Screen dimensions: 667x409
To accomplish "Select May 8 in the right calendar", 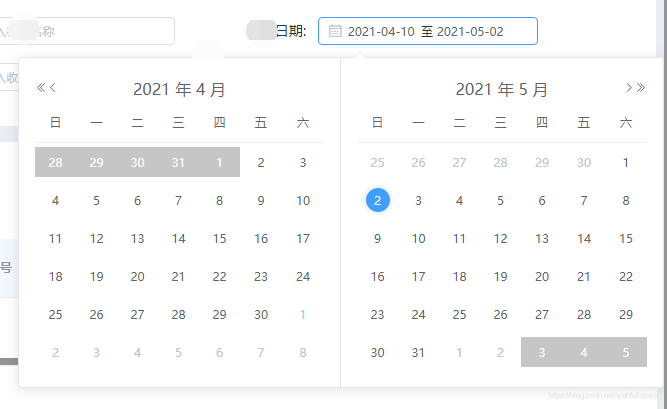I will (x=626, y=200).
